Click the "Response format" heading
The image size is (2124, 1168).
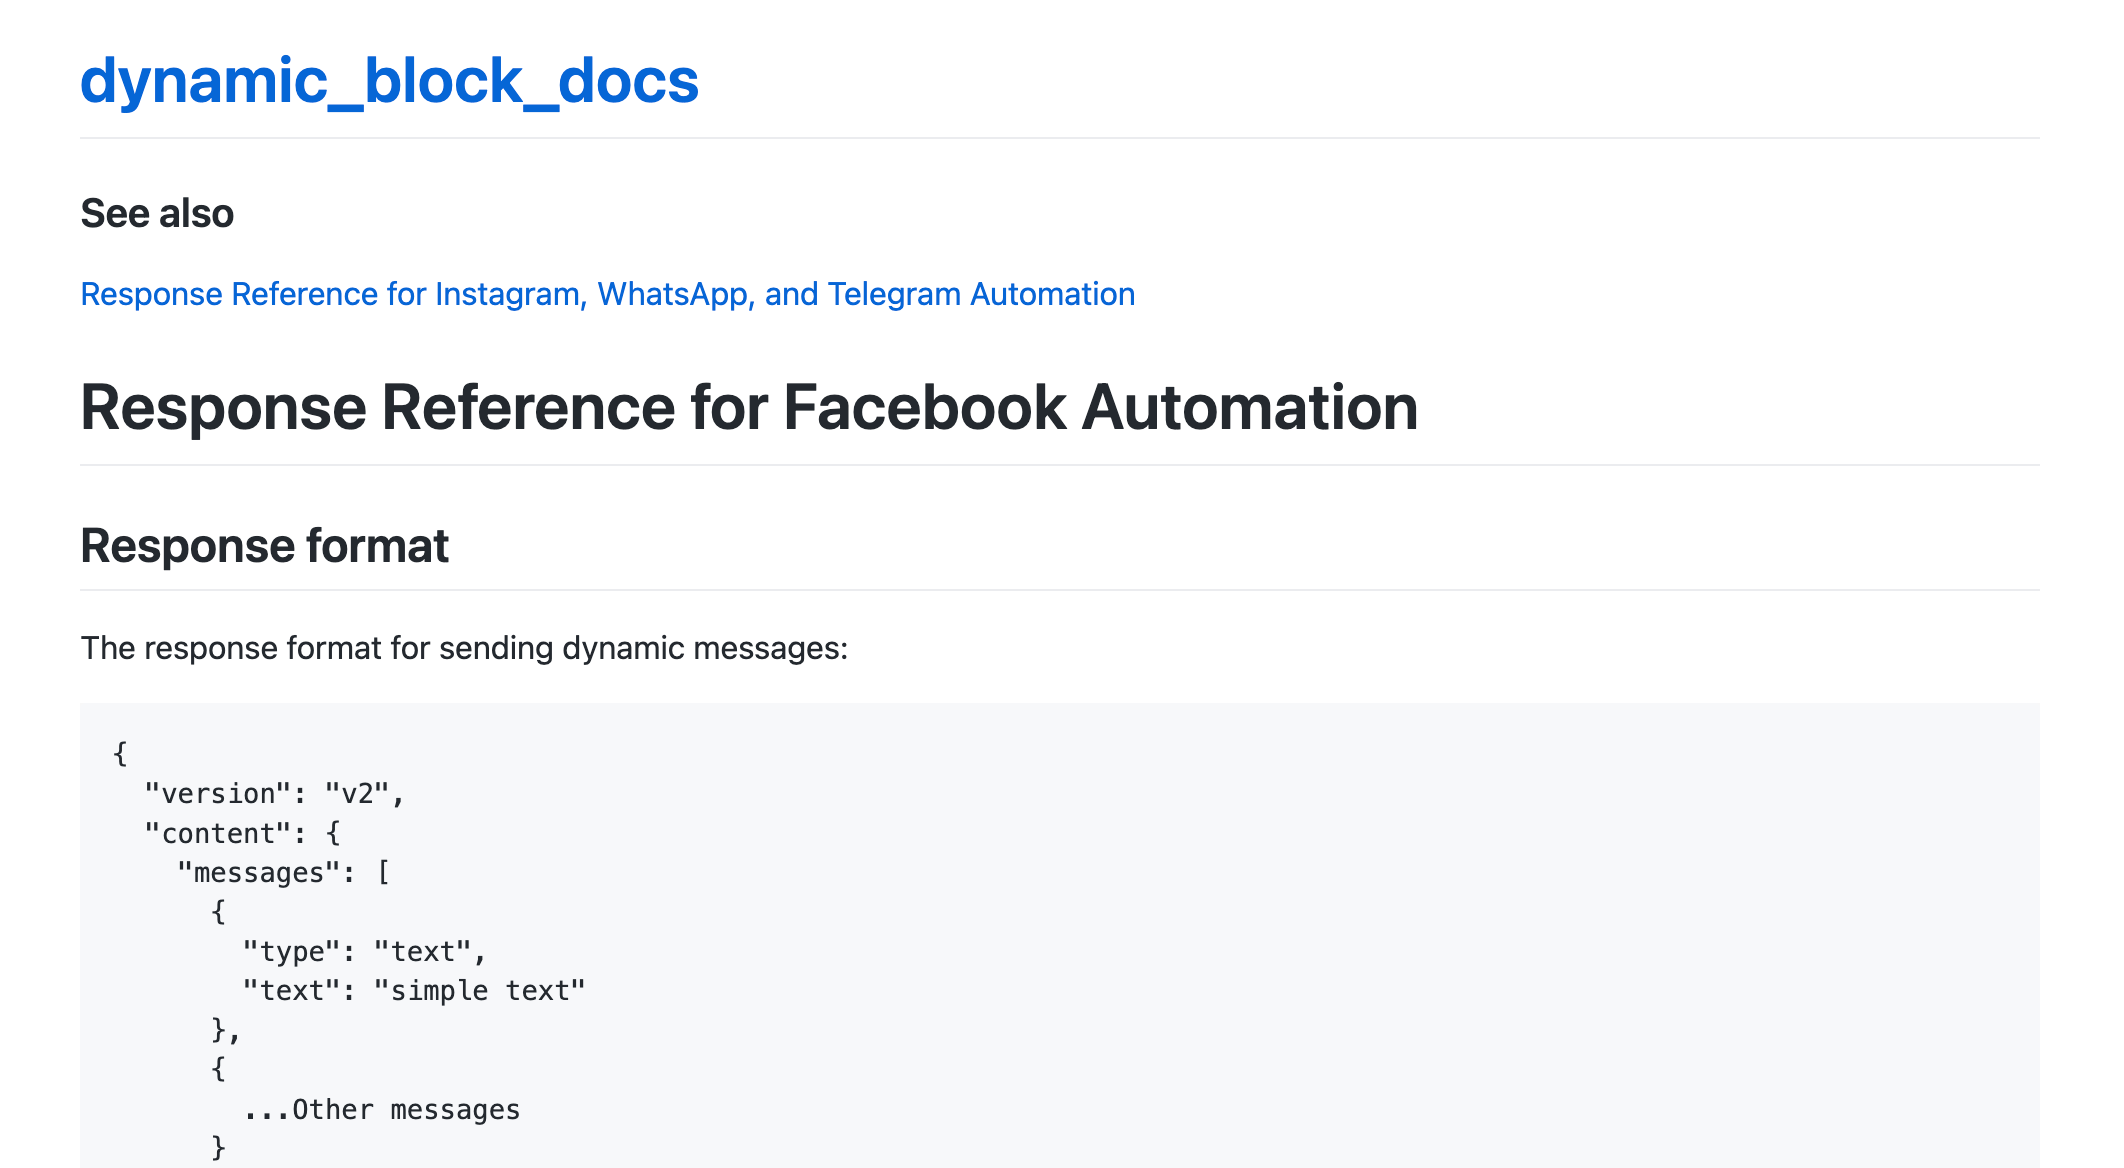pyautogui.click(x=264, y=546)
